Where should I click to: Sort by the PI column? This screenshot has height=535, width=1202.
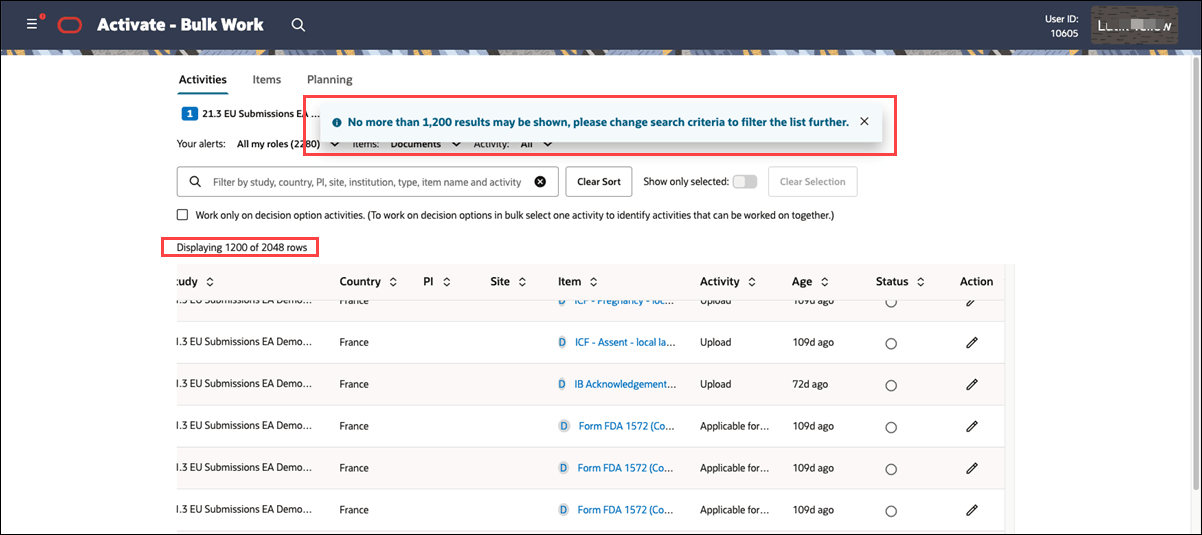[x=446, y=282]
